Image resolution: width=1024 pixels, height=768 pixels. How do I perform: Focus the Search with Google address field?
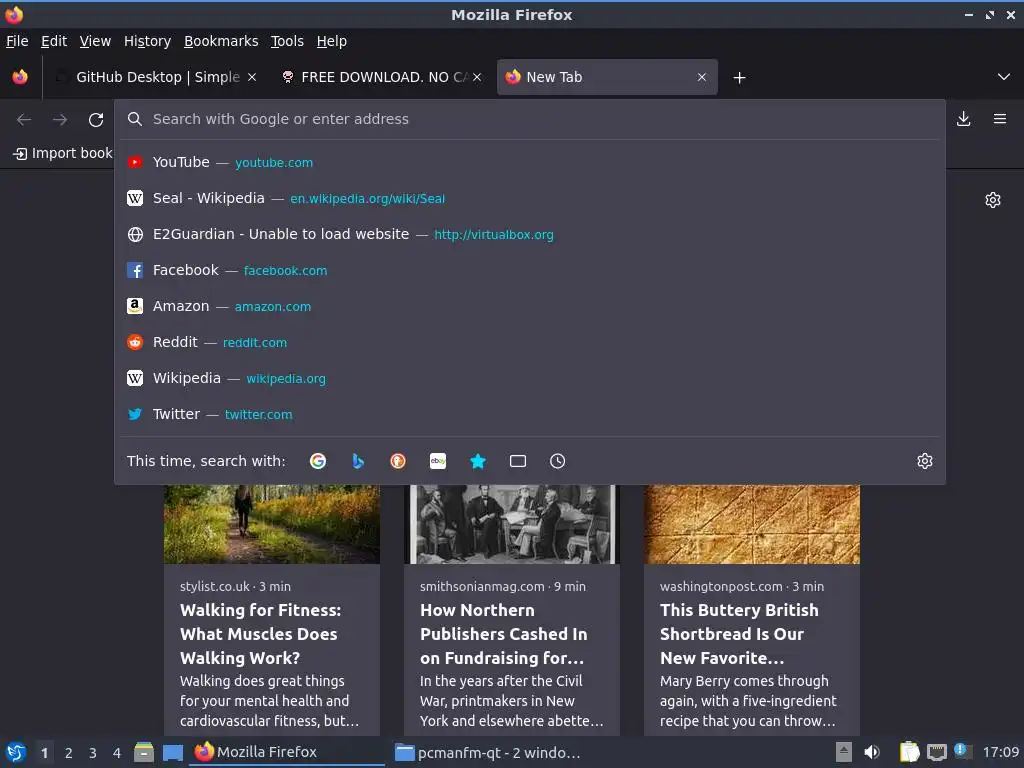[x=530, y=119]
